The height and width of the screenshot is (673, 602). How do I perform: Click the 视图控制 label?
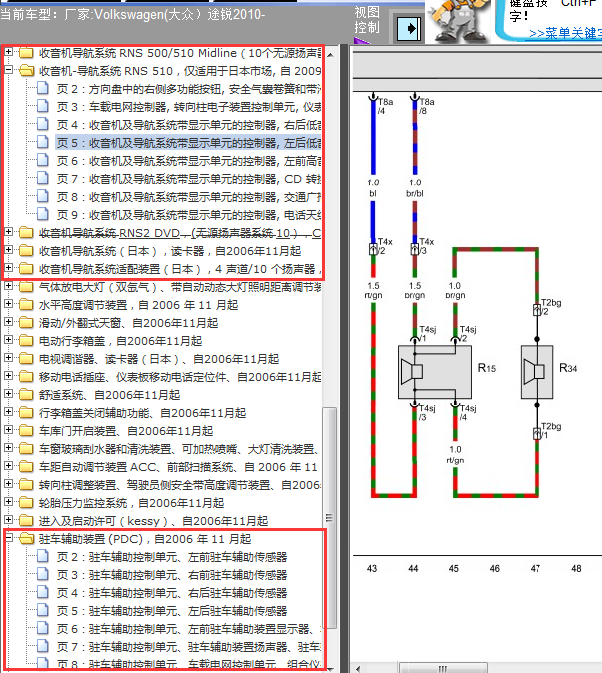(366, 20)
